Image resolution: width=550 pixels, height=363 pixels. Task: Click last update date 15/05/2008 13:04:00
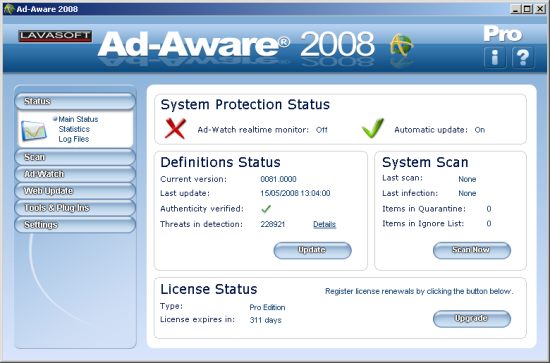point(295,193)
